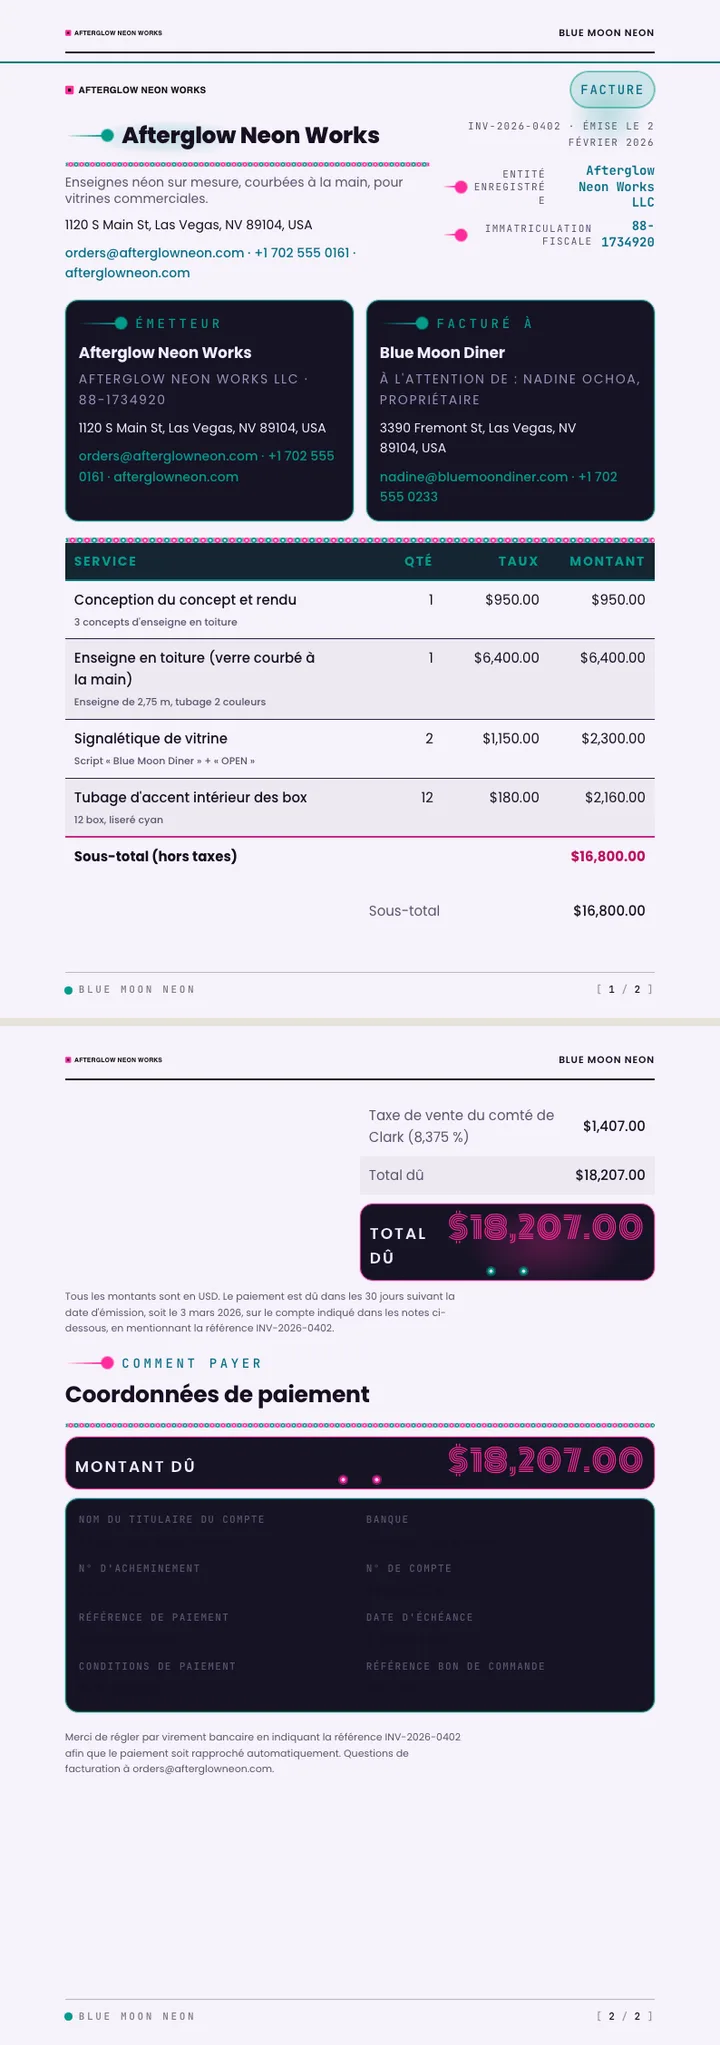Click the SERVICE column header
This screenshot has width=720, height=2045.
pyautogui.click(x=105, y=561)
